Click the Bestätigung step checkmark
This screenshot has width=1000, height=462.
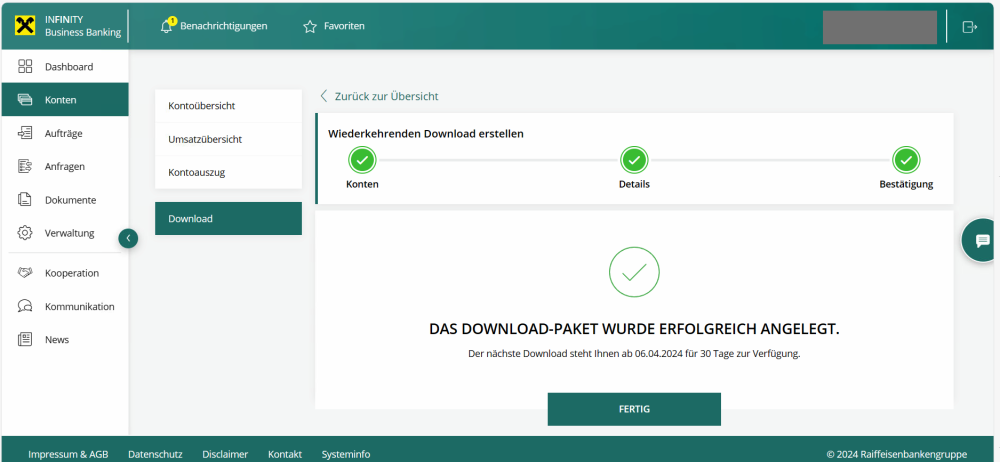click(906, 160)
